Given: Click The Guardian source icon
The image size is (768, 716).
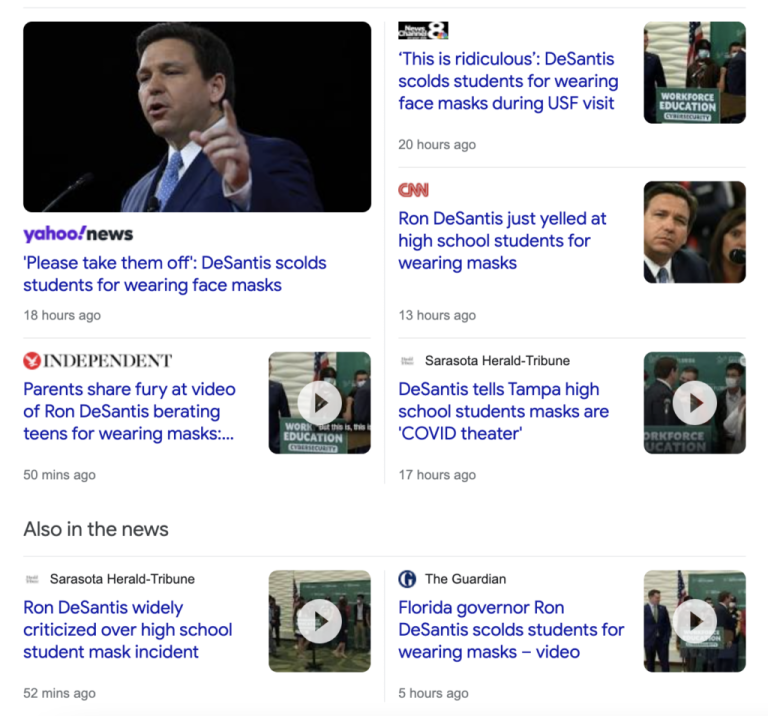Looking at the screenshot, I should coord(407,579).
